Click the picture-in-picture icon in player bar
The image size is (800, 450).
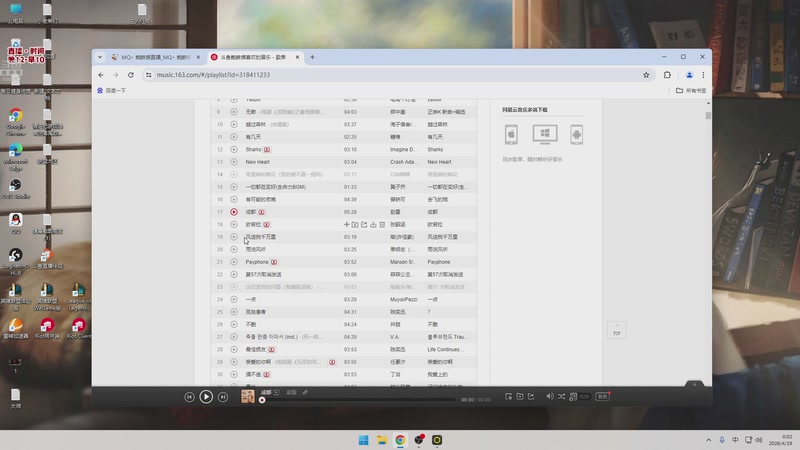click(x=508, y=396)
